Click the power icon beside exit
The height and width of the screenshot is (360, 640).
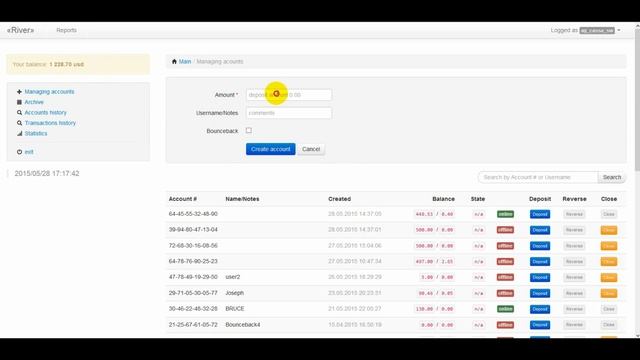click(x=19, y=152)
